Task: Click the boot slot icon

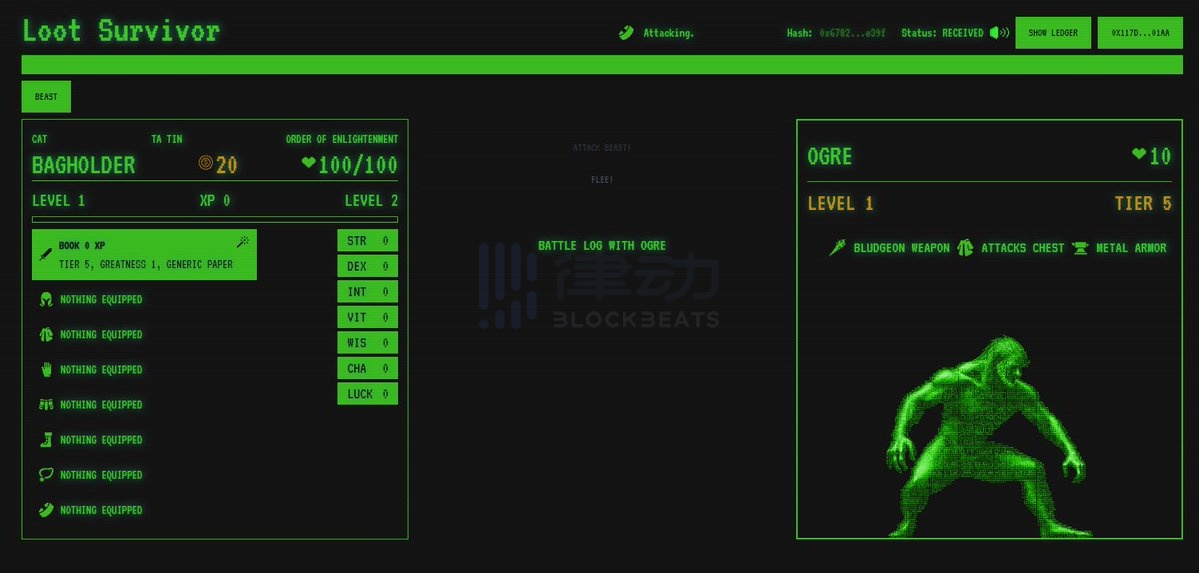Action: pos(46,440)
